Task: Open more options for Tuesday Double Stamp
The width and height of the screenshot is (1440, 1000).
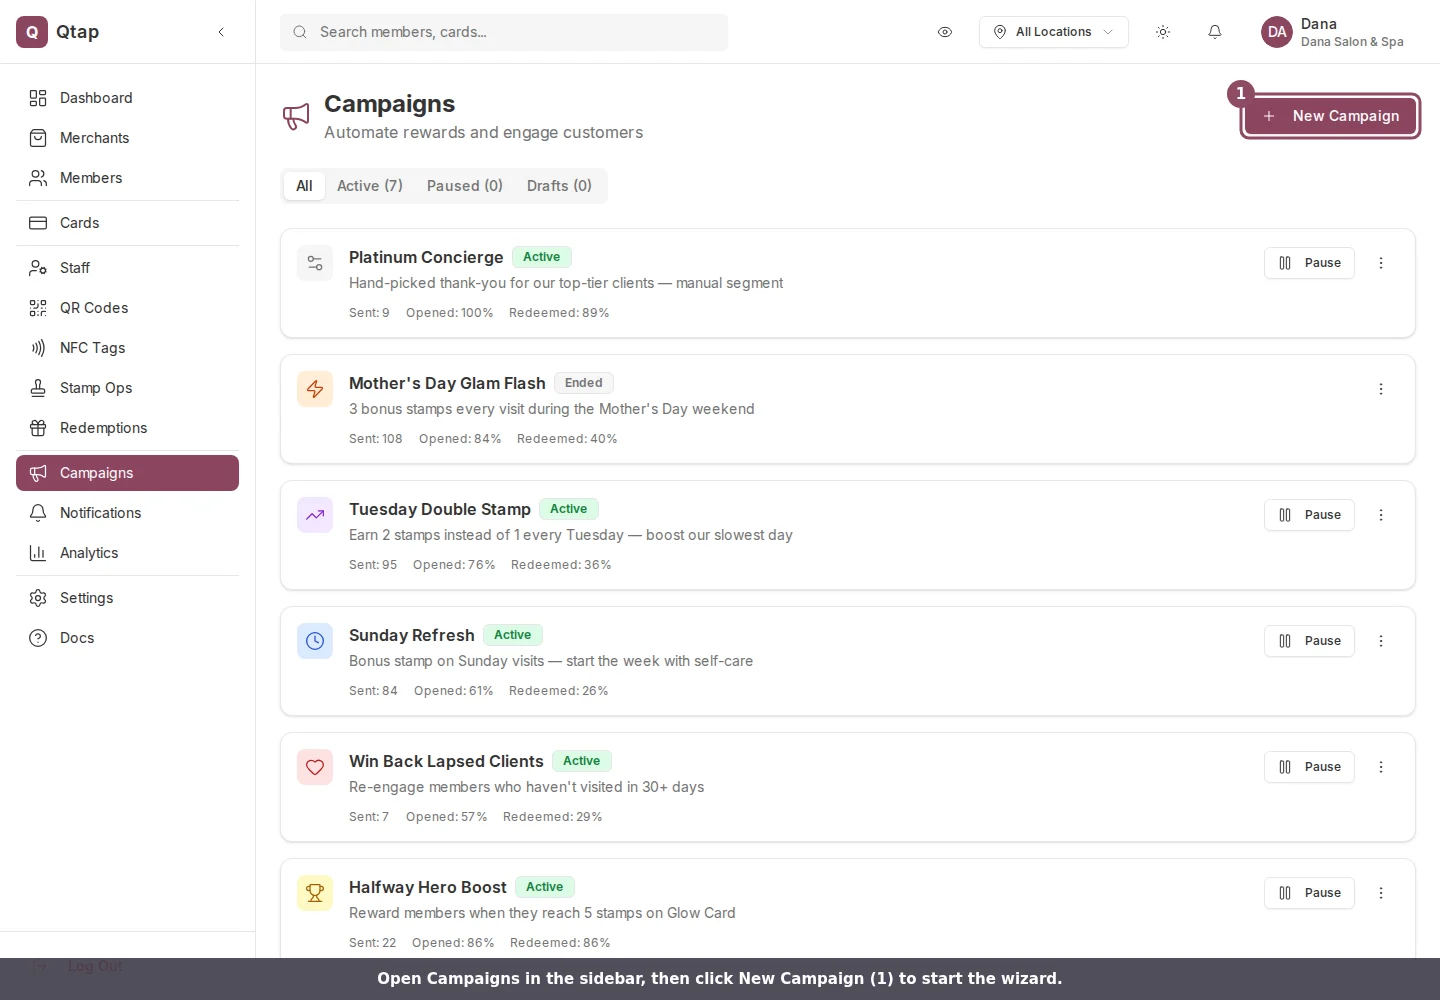Action: [x=1381, y=515]
